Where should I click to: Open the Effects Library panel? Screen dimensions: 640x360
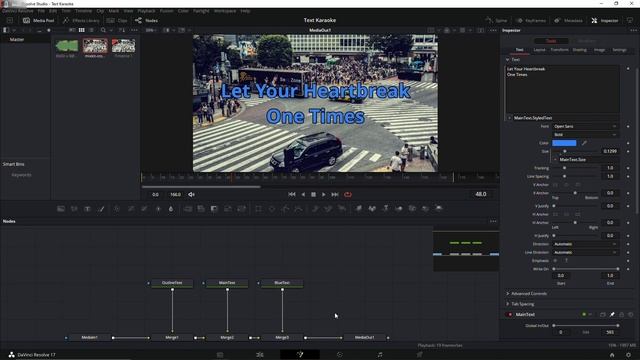pos(81,20)
